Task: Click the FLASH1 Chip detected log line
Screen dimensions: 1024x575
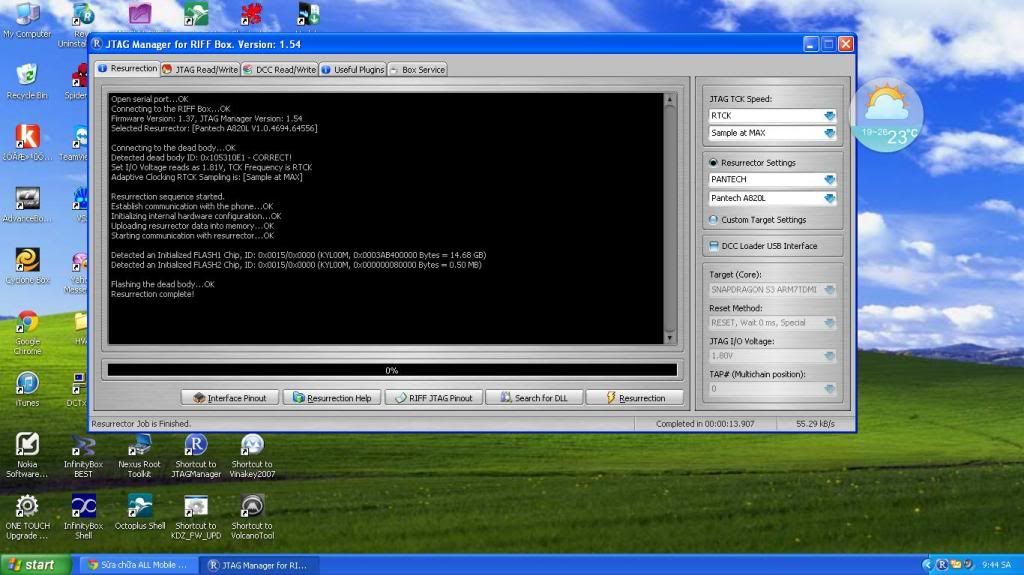Action: click(x=298, y=255)
